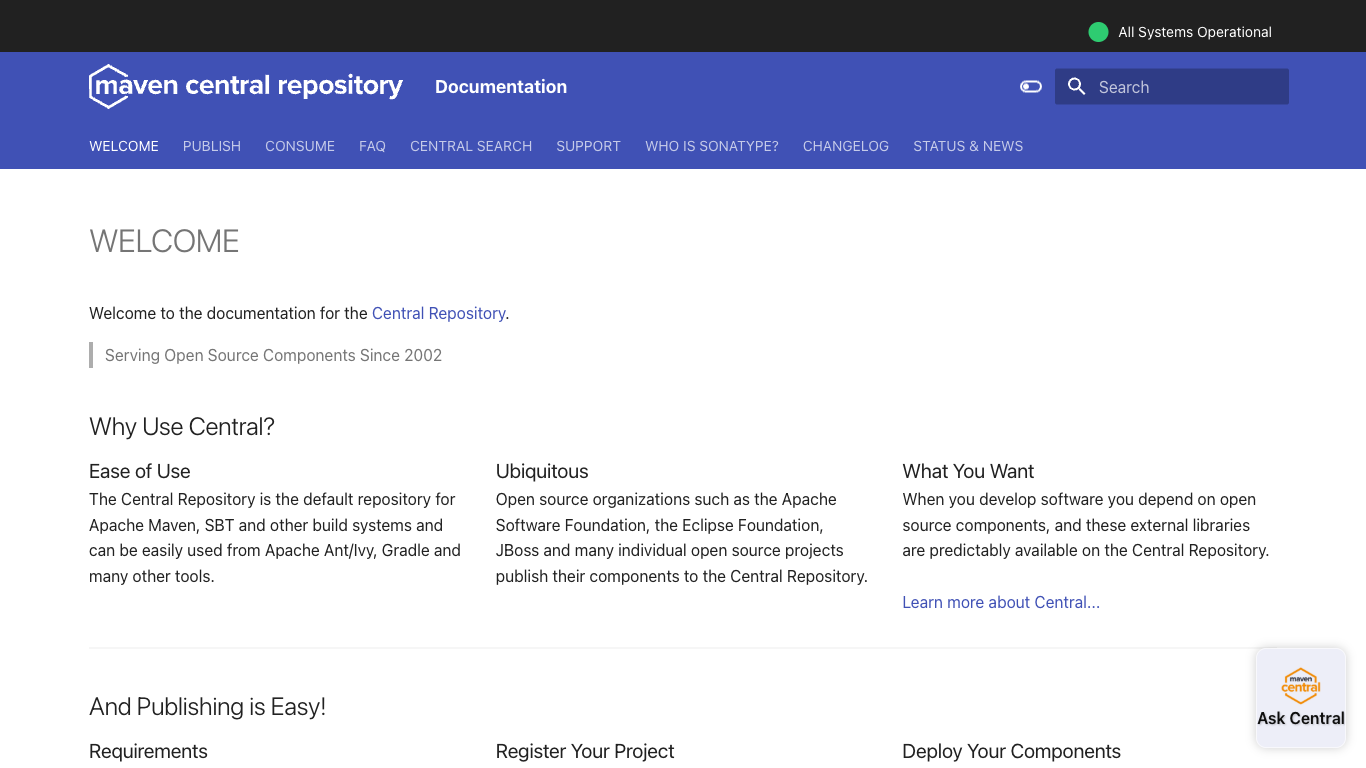Click the Serving Open Source Components quote
The width and height of the screenshot is (1366, 768).
tap(273, 355)
